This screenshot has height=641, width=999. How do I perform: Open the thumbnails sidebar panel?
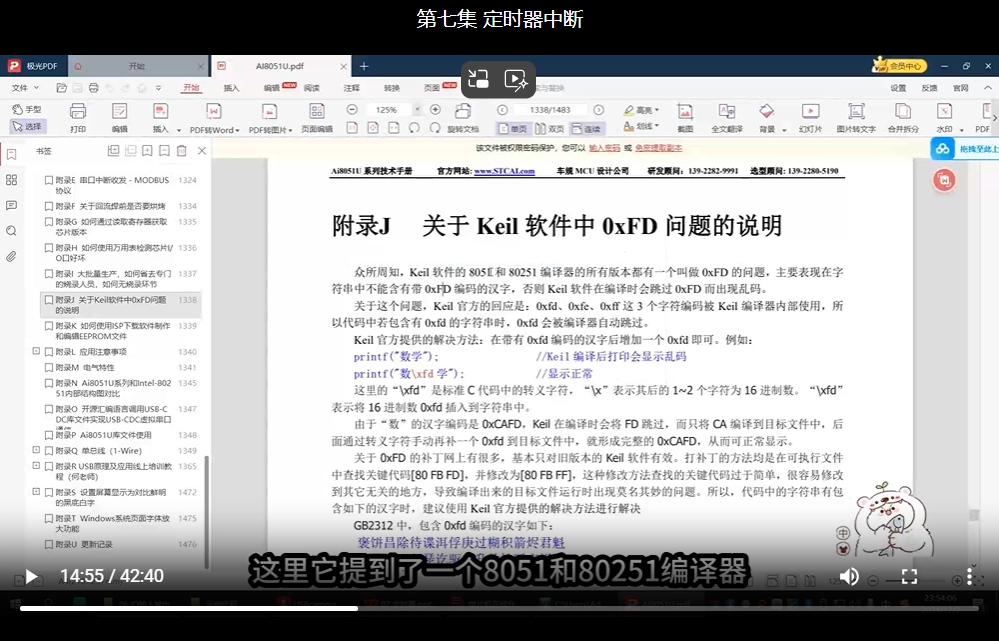pyautogui.click(x=11, y=180)
